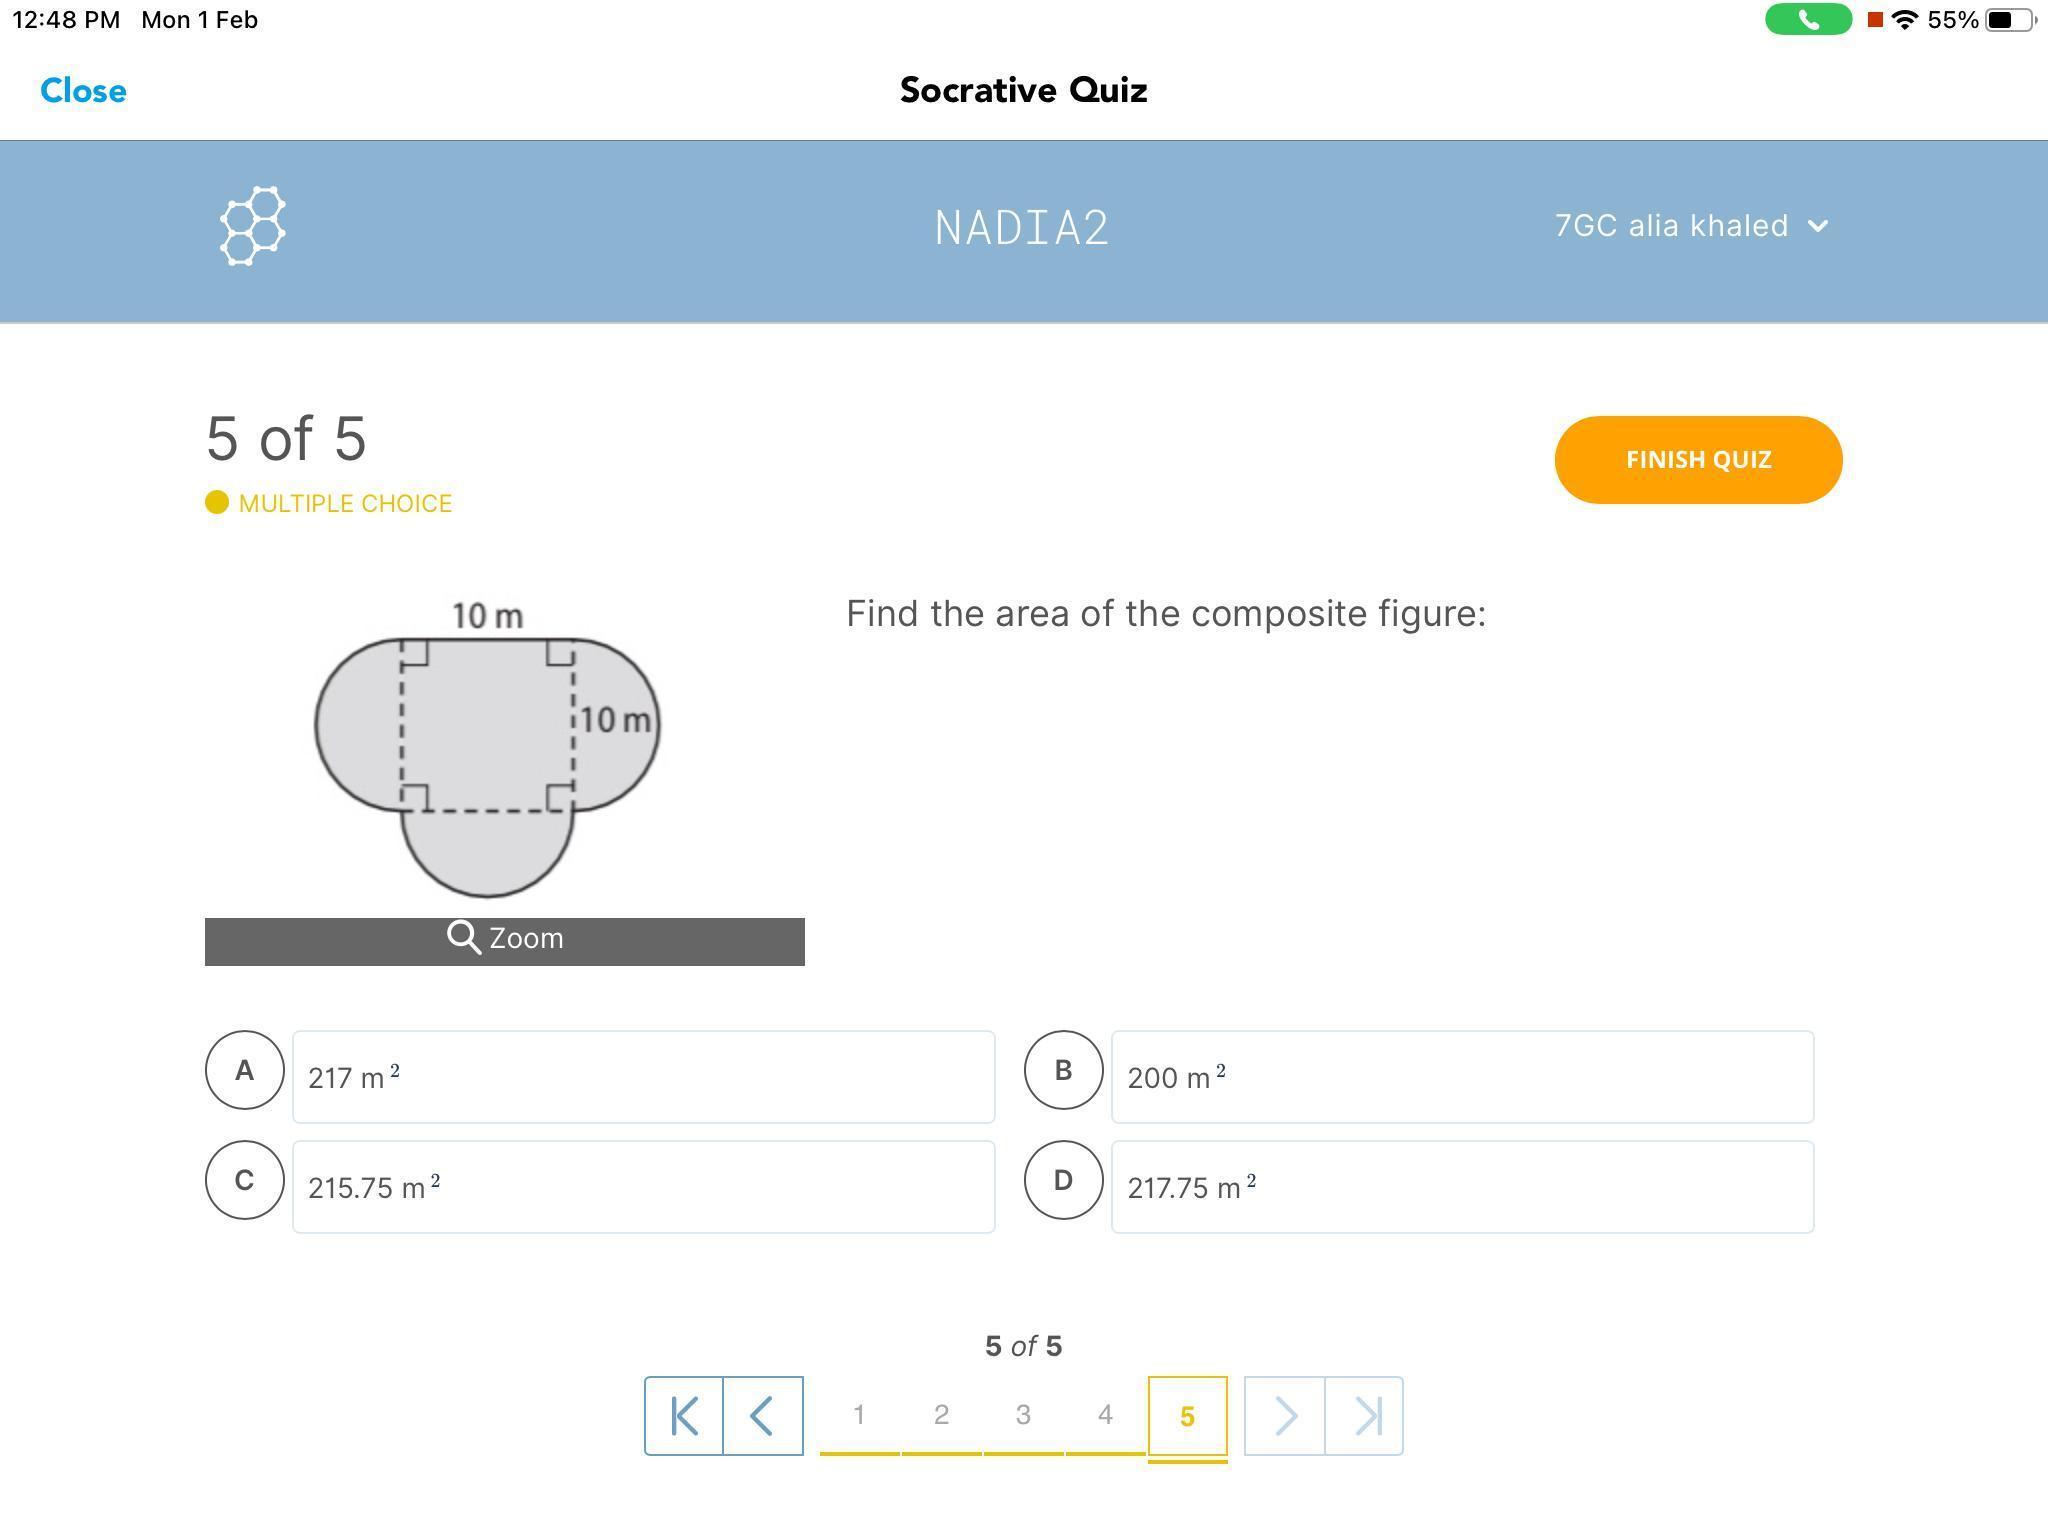This screenshot has width=2048, height=1536.
Task: Open question 4 in navigation
Action: (1105, 1416)
